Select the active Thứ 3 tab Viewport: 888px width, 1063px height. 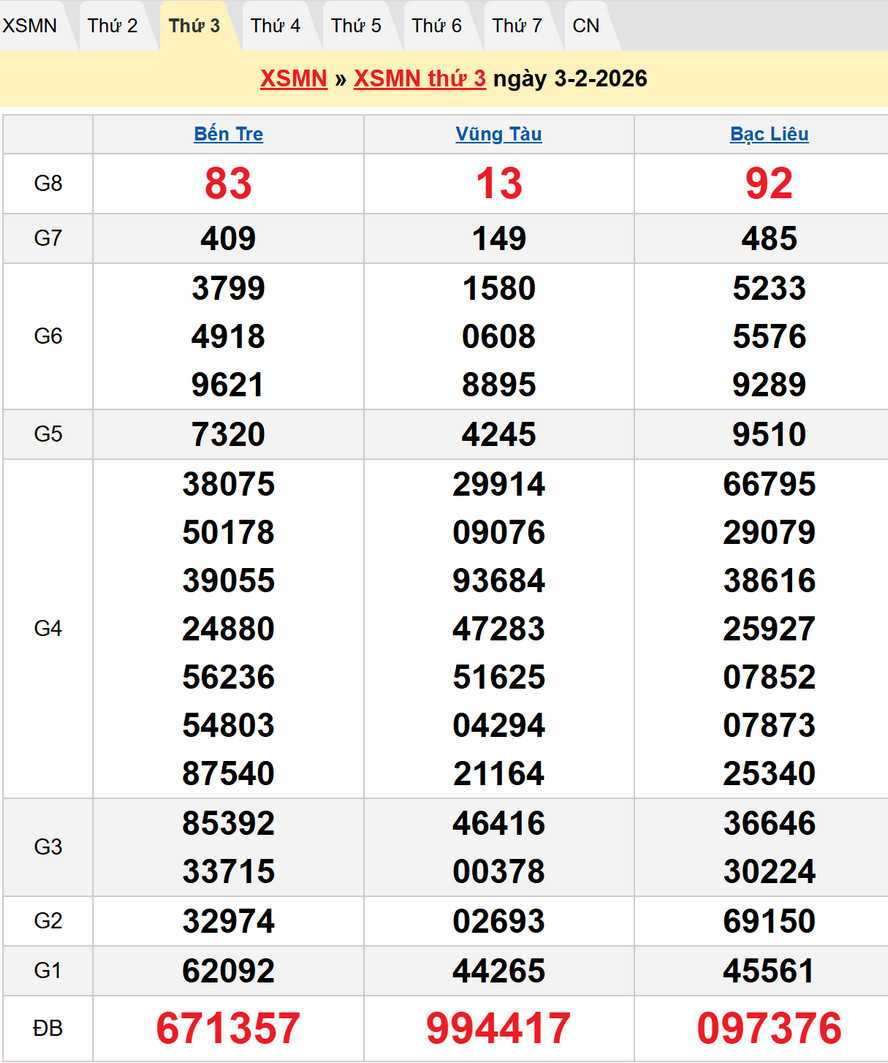coord(194,26)
